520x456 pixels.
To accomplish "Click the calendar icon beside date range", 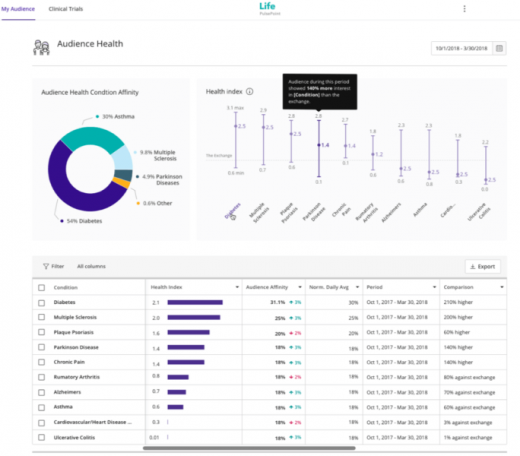I will (499, 48).
